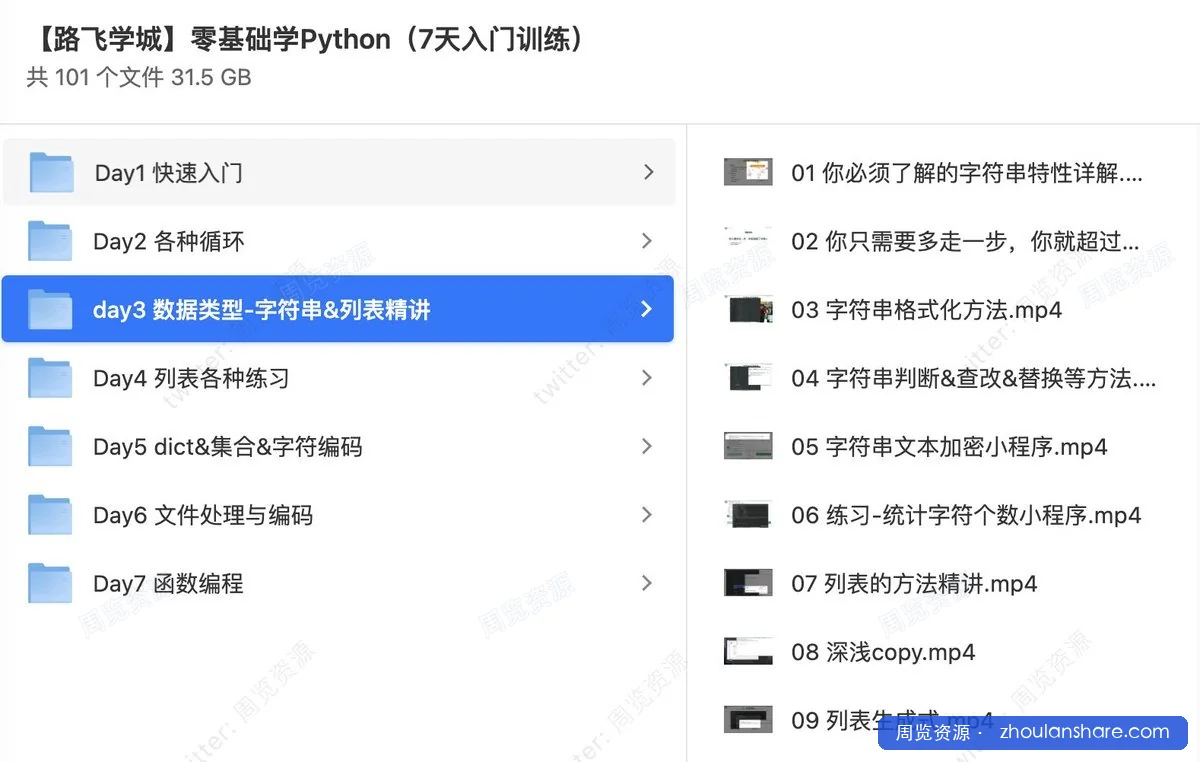
Task: Expand Day6 文件处理与编码 chevron
Action: coord(646,515)
